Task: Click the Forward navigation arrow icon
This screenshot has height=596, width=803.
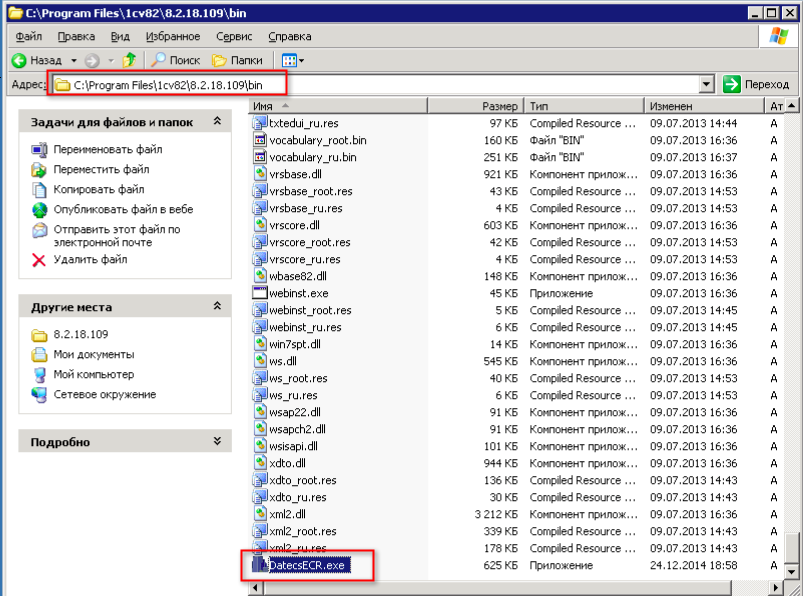Action: coord(92,60)
